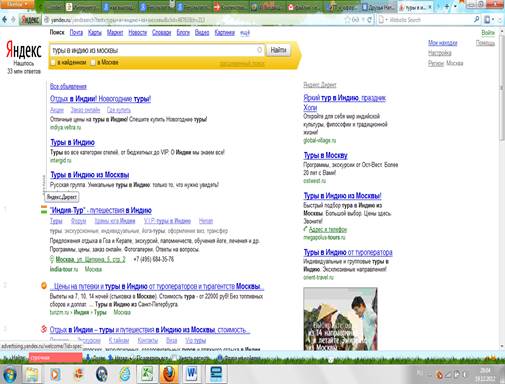
Task: Open Internet Explorer from taskbar
Action: point(125,374)
